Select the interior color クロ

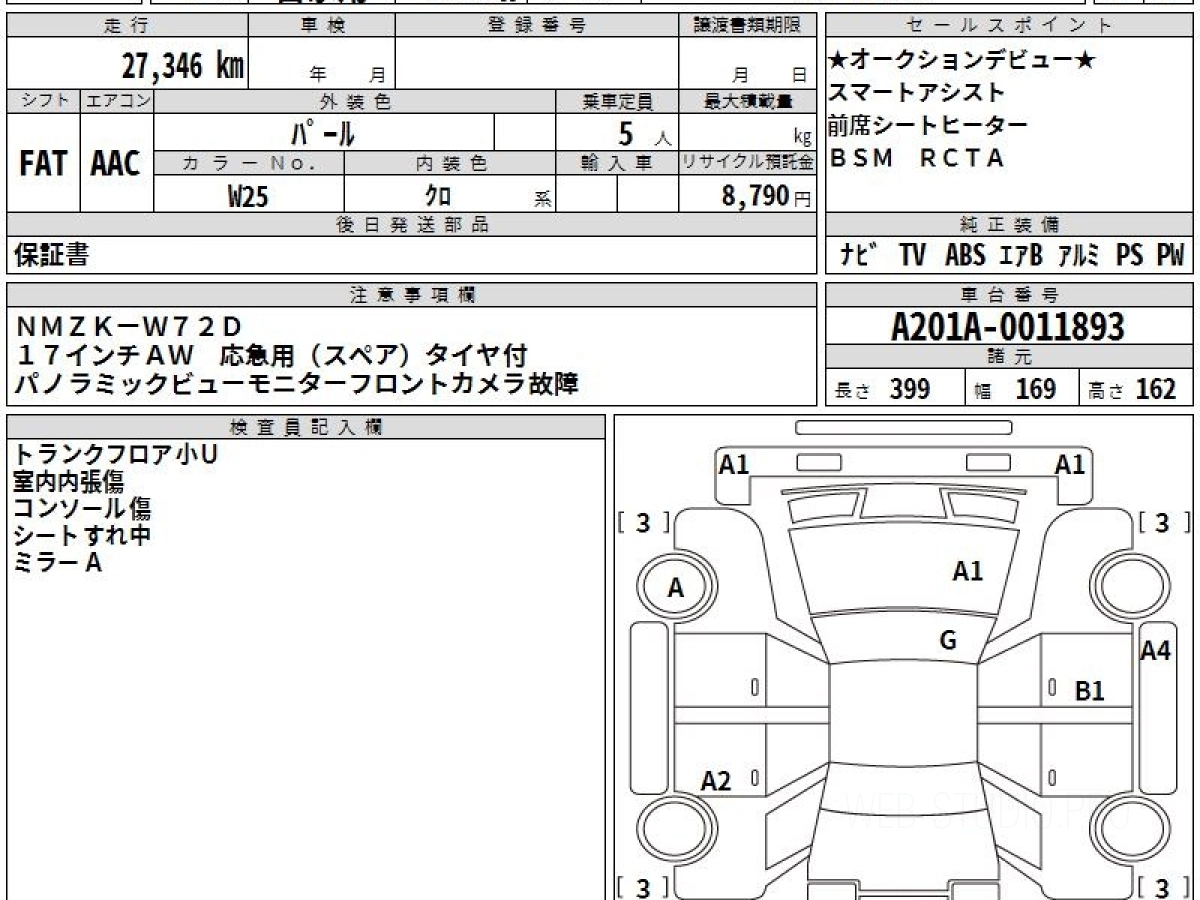(438, 195)
